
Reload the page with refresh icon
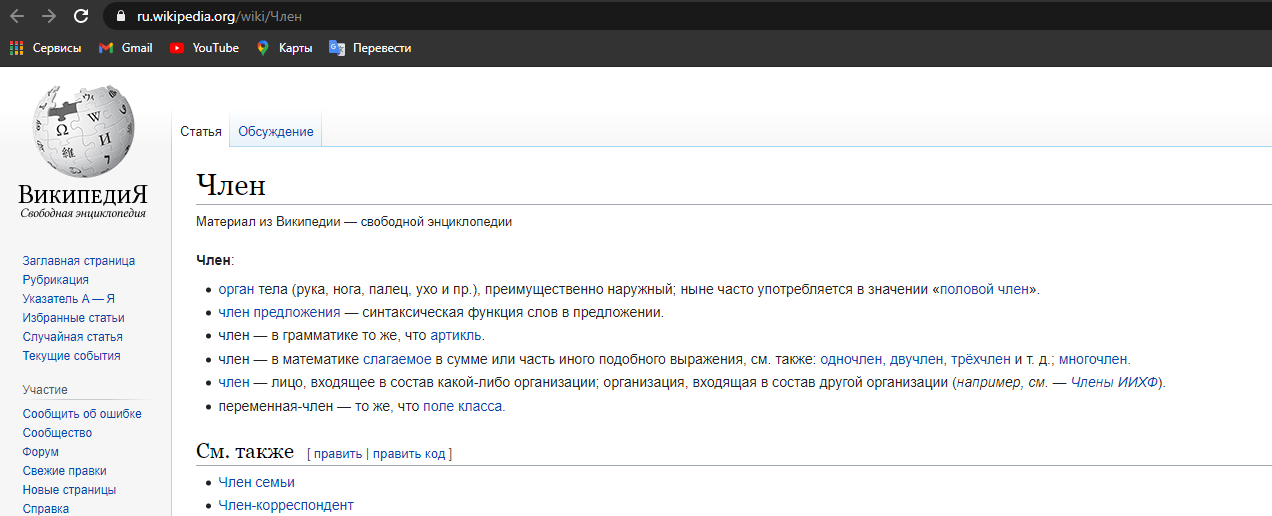(81, 16)
